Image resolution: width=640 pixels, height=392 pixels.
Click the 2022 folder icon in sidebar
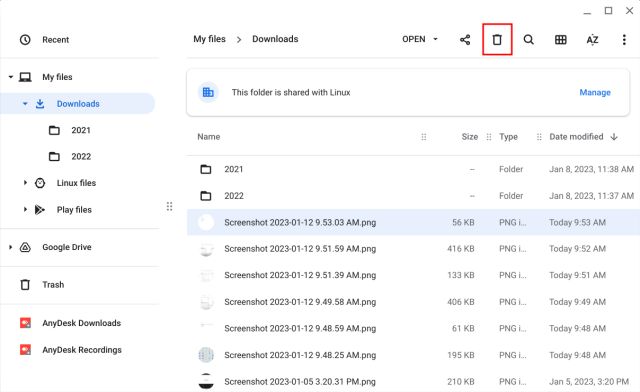54,156
